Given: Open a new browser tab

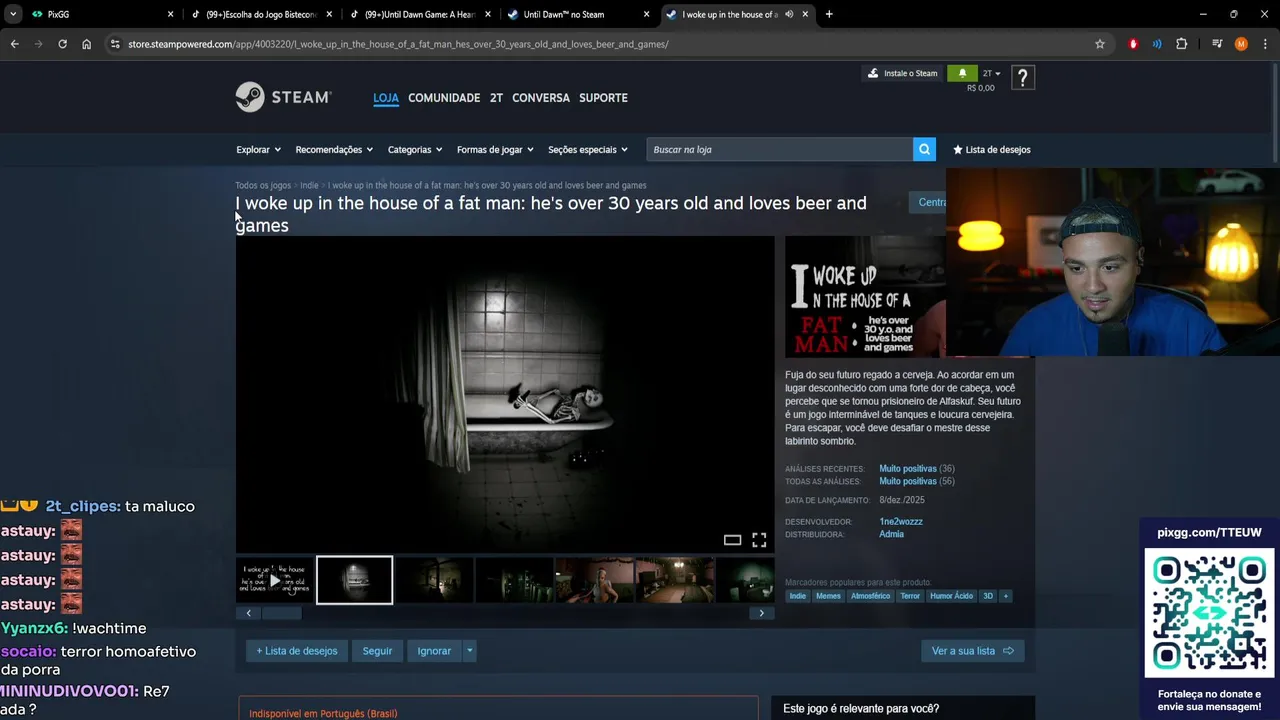Looking at the screenshot, I should (829, 14).
